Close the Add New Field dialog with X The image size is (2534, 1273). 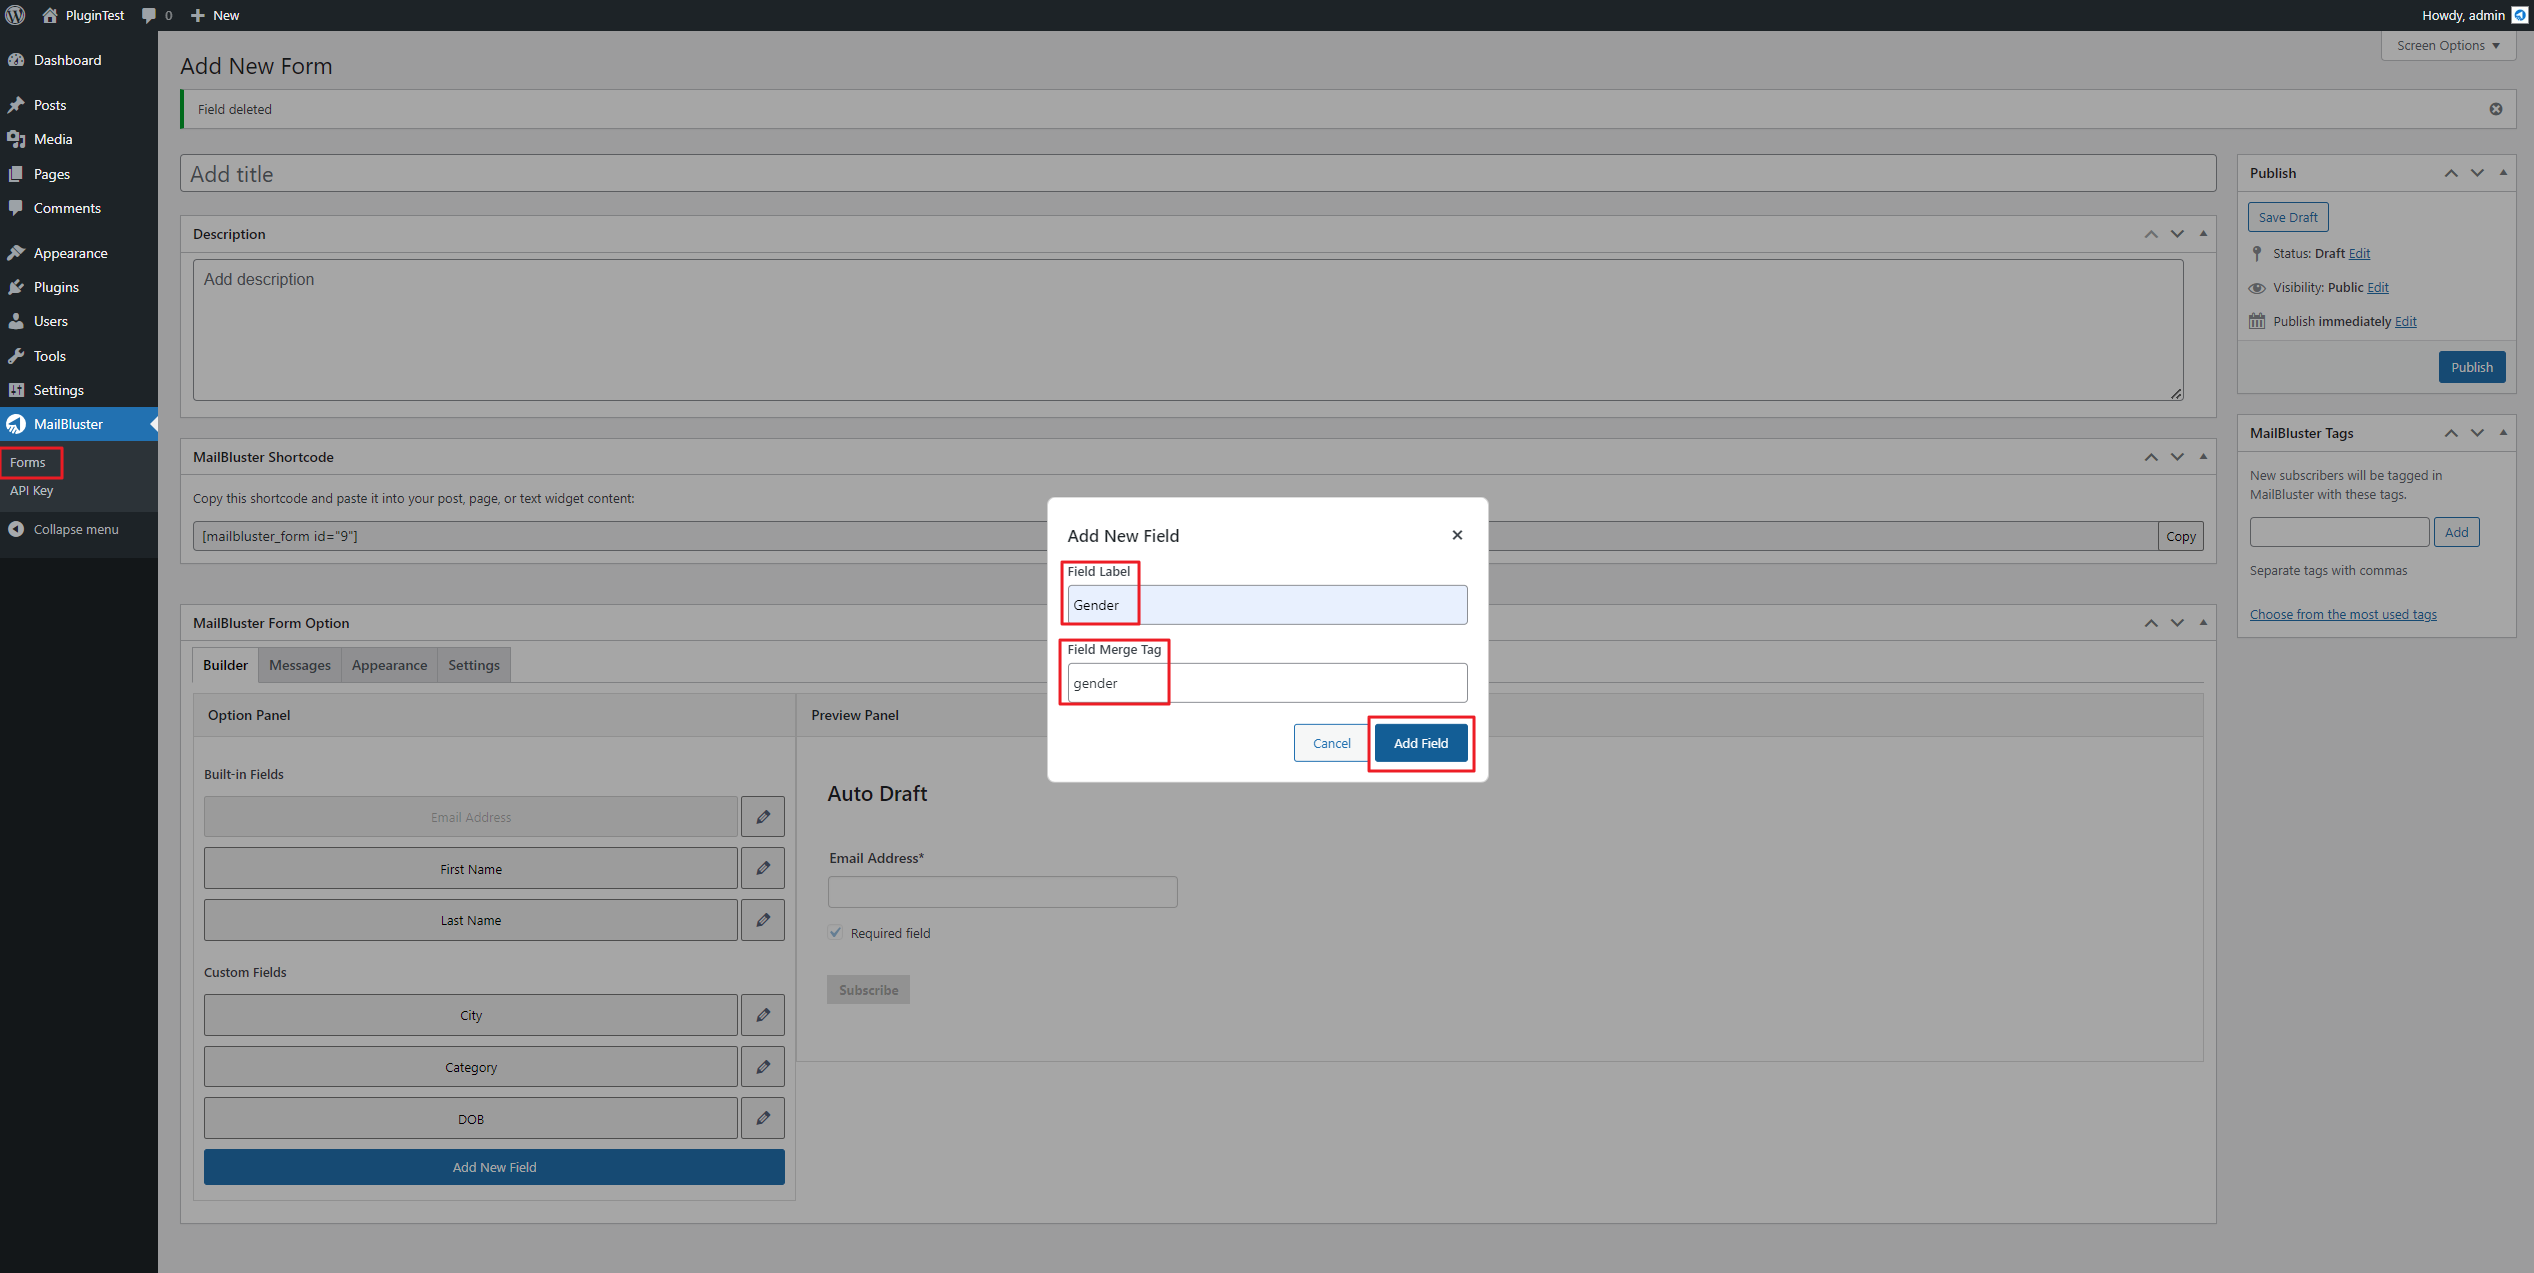1457,535
